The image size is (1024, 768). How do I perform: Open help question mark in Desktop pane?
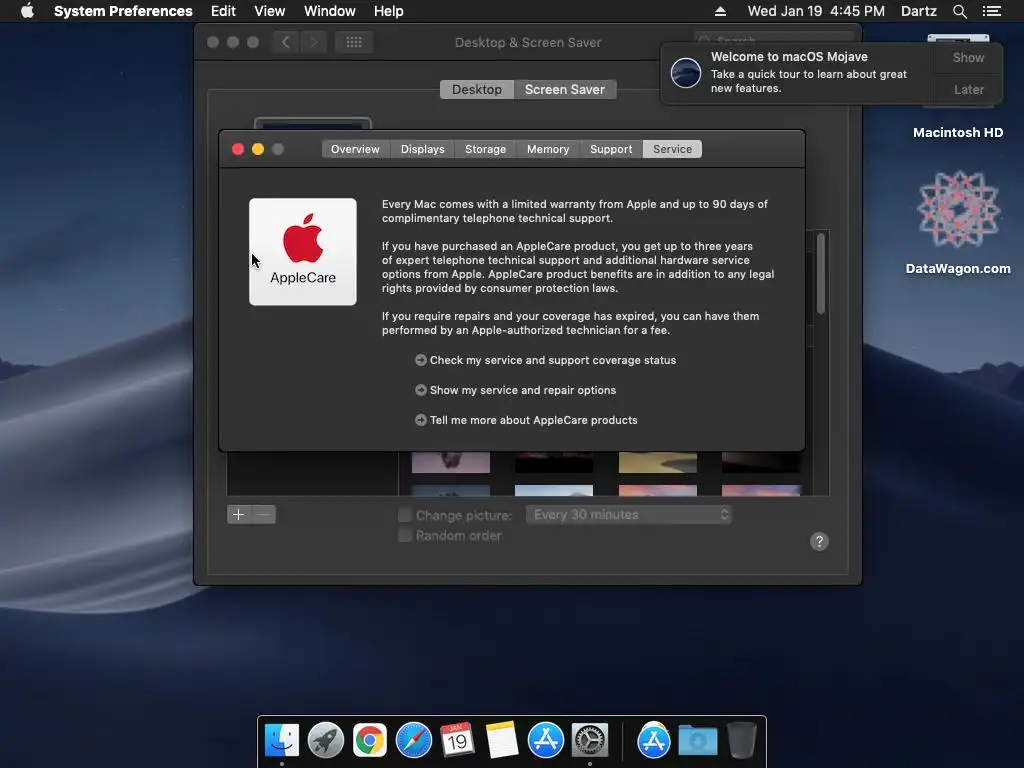pyautogui.click(x=819, y=541)
